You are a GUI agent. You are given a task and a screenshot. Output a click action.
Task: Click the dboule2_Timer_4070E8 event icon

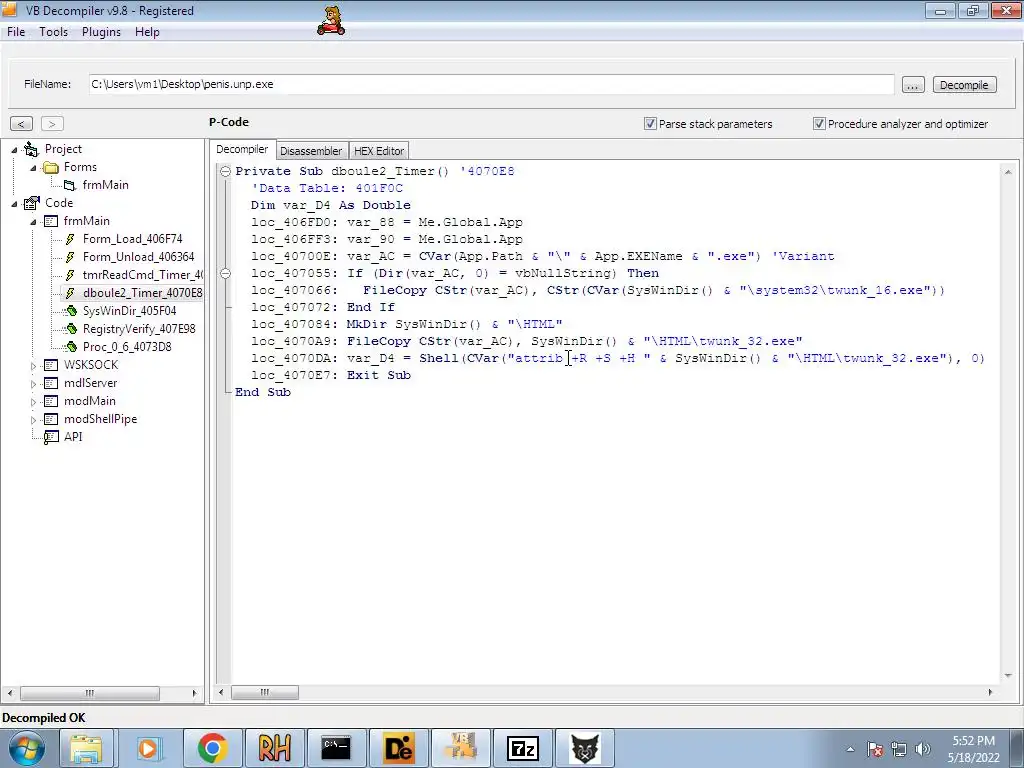coord(70,293)
